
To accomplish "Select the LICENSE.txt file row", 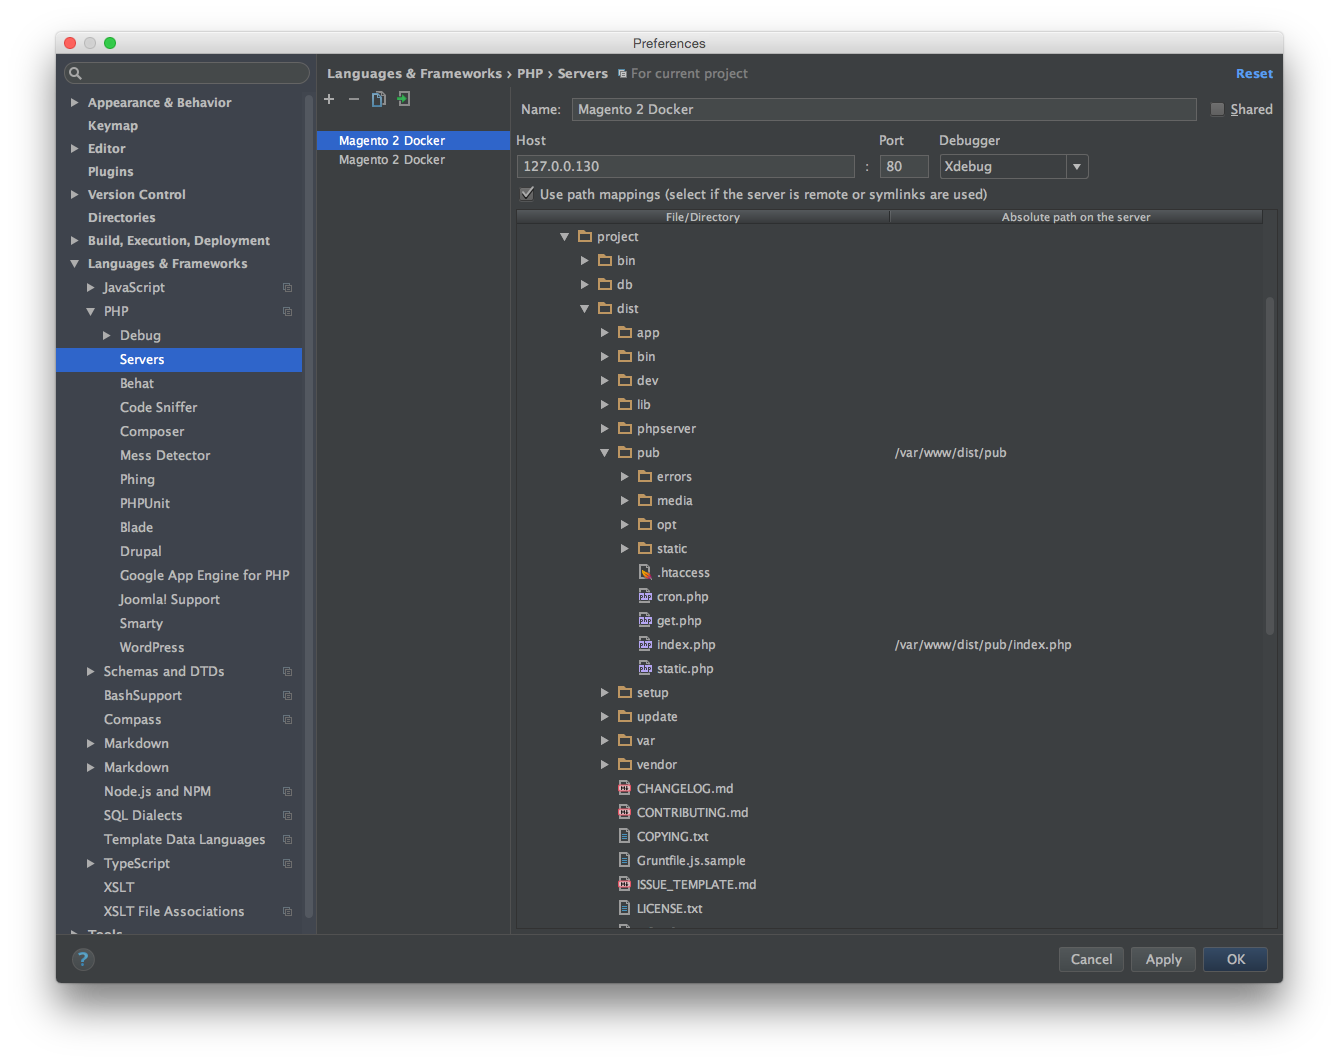I will 889,909.
